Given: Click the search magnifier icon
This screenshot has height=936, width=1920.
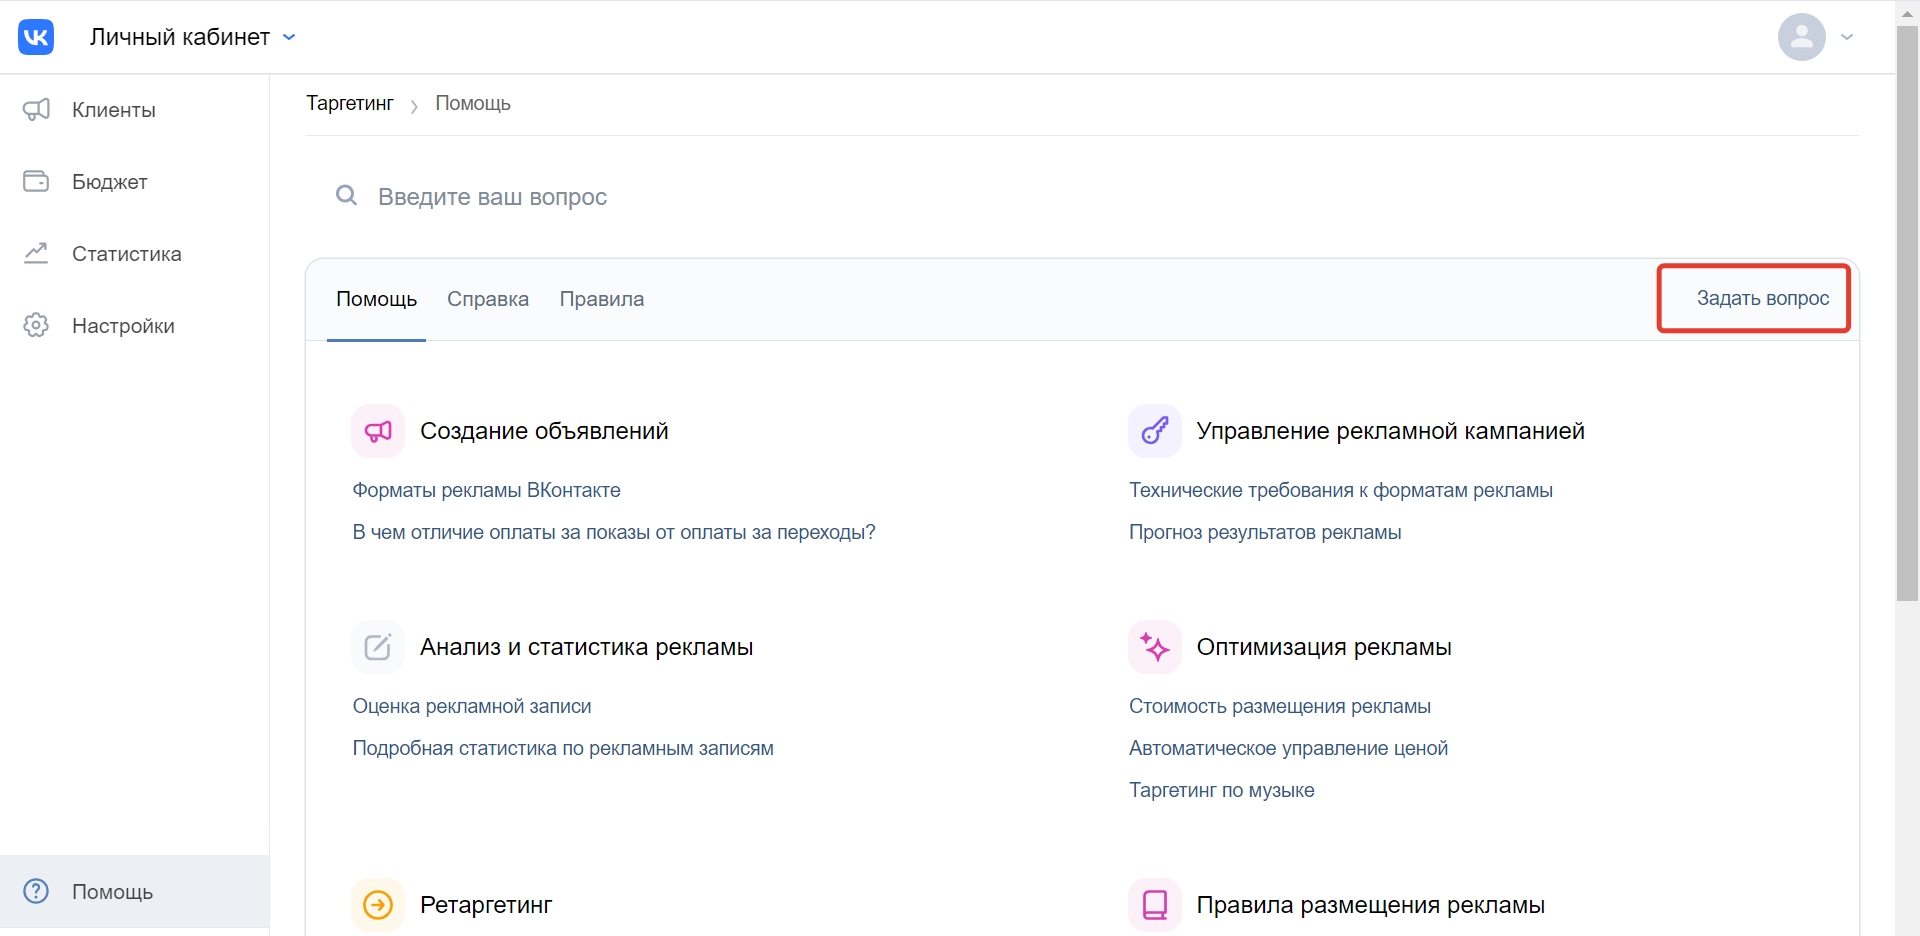Looking at the screenshot, I should click(x=346, y=195).
